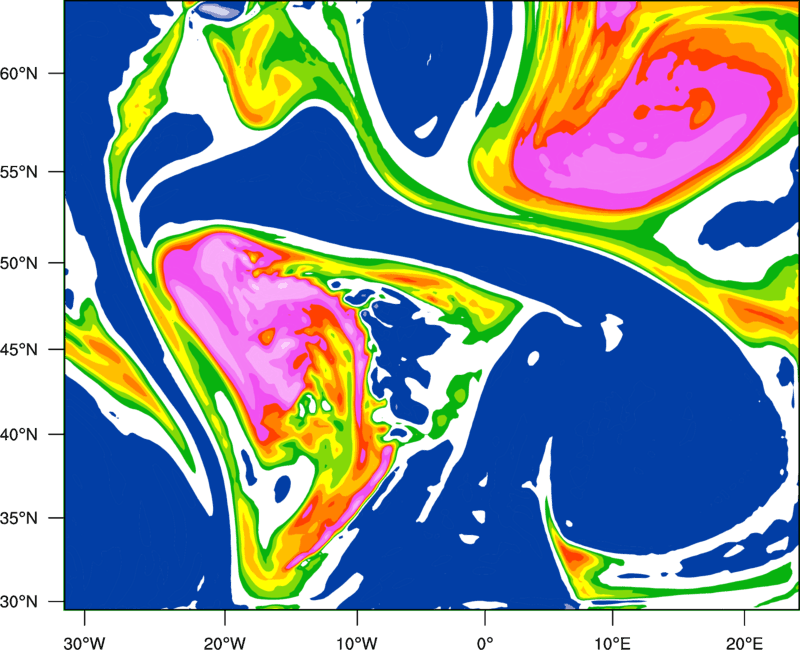Click the 45°N latitude label
Screen dimensions: 800x650
pyautogui.click(x=19, y=349)
